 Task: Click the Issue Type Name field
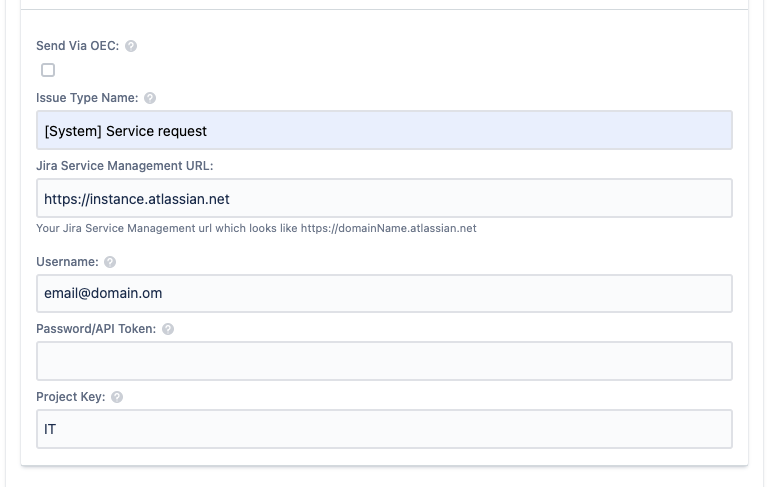(384, 130)
